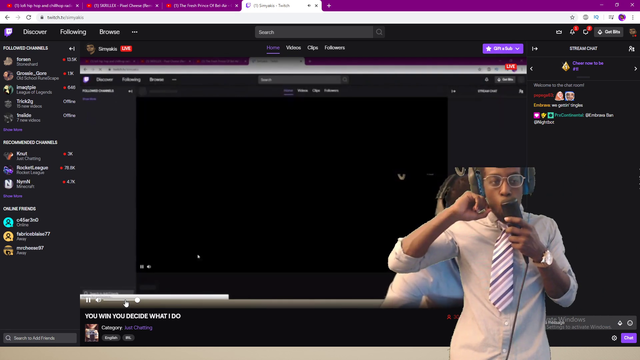Pause the stream video player
The width and height of the screenshot is (640, 360).
coord(88,300)
